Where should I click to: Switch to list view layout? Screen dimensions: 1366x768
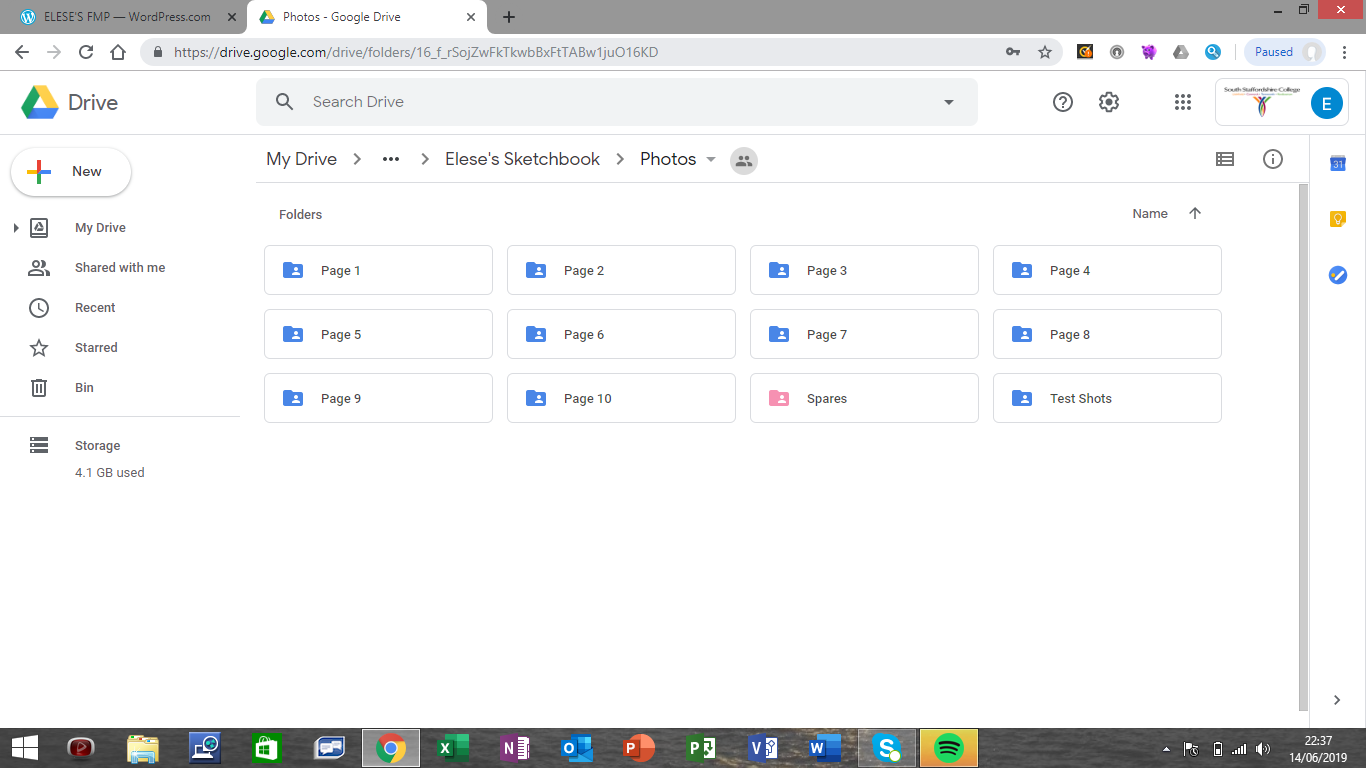coord(1225,159)
